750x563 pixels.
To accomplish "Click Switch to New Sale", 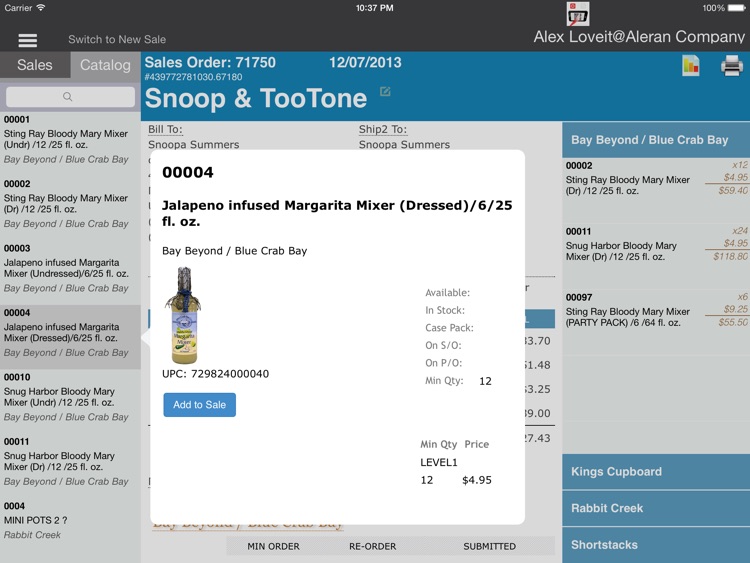I will 117,40.
